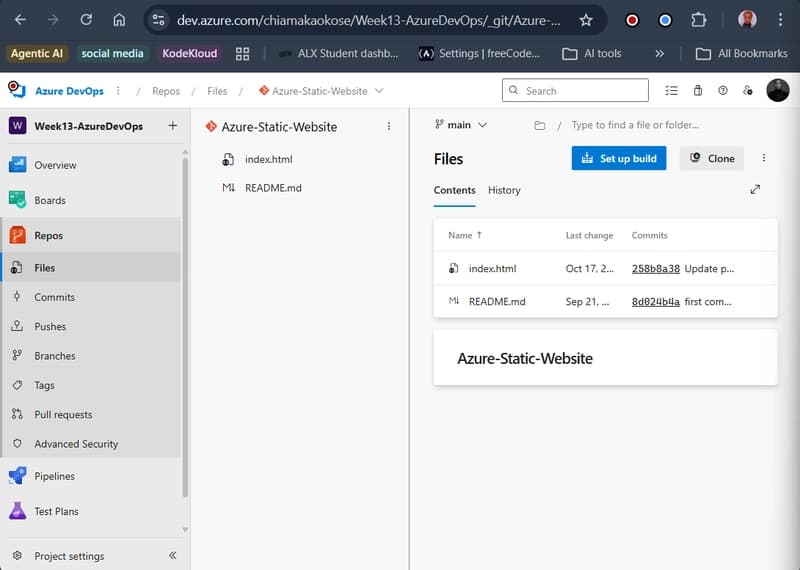Click Repos in the breadcrumb

[x=166, y=91]
